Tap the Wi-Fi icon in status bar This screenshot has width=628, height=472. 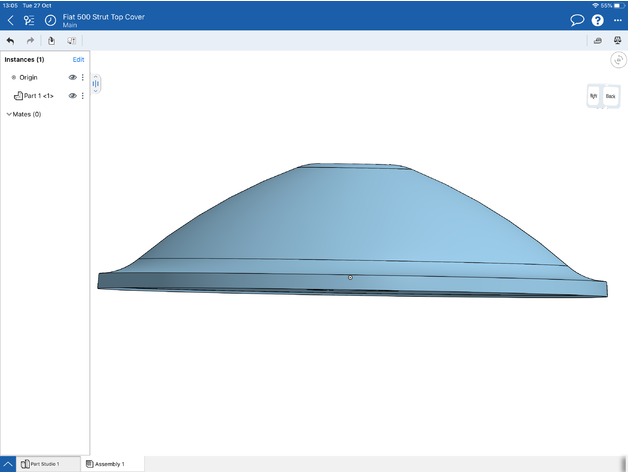(595, 6)
